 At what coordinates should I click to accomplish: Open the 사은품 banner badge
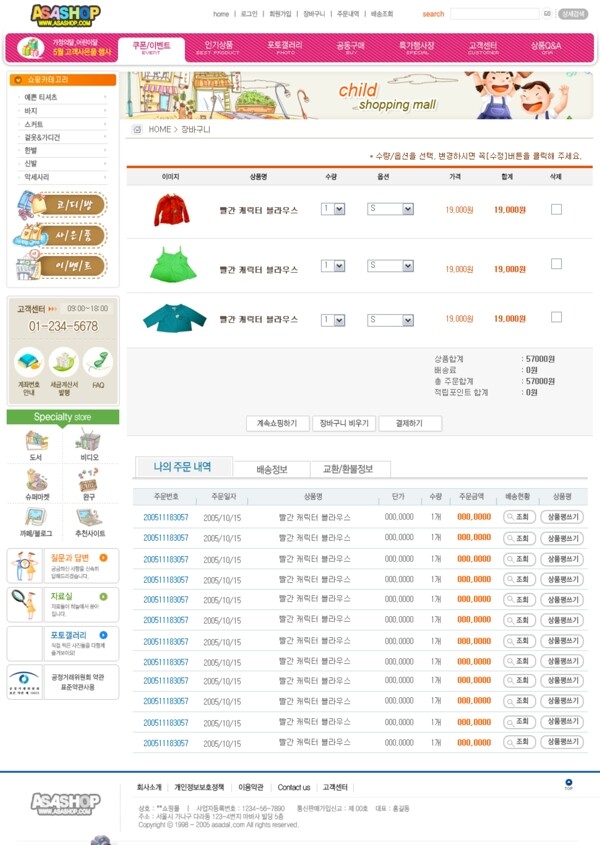tap(60, 236)
